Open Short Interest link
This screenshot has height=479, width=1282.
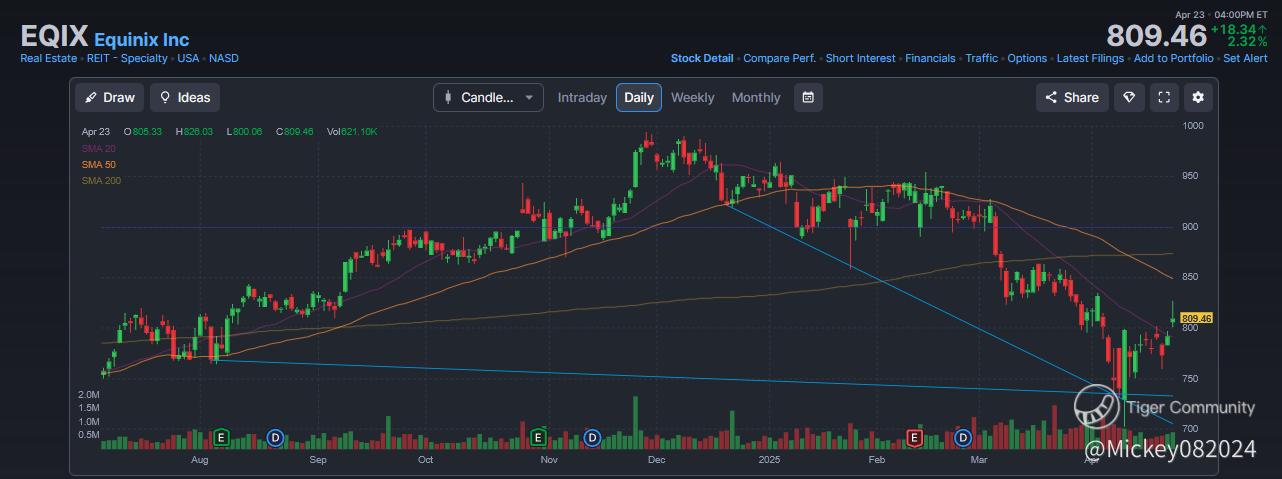[x=860, y=58]
